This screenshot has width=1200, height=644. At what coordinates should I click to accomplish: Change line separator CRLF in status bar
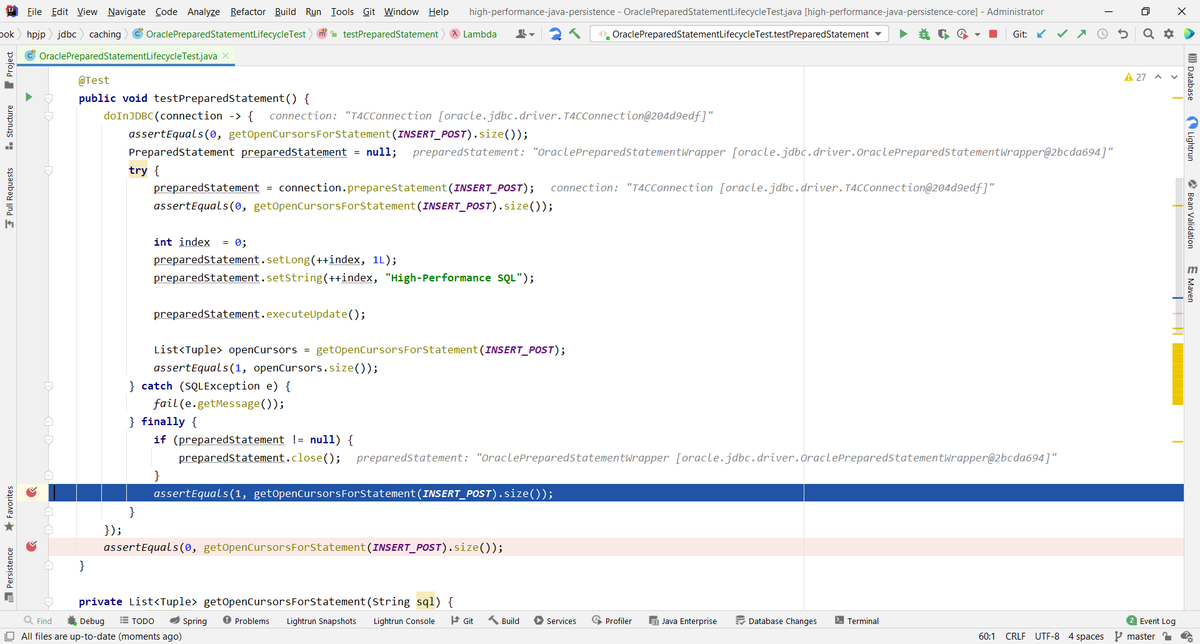pyautogui.click(x=1015, y=636)
